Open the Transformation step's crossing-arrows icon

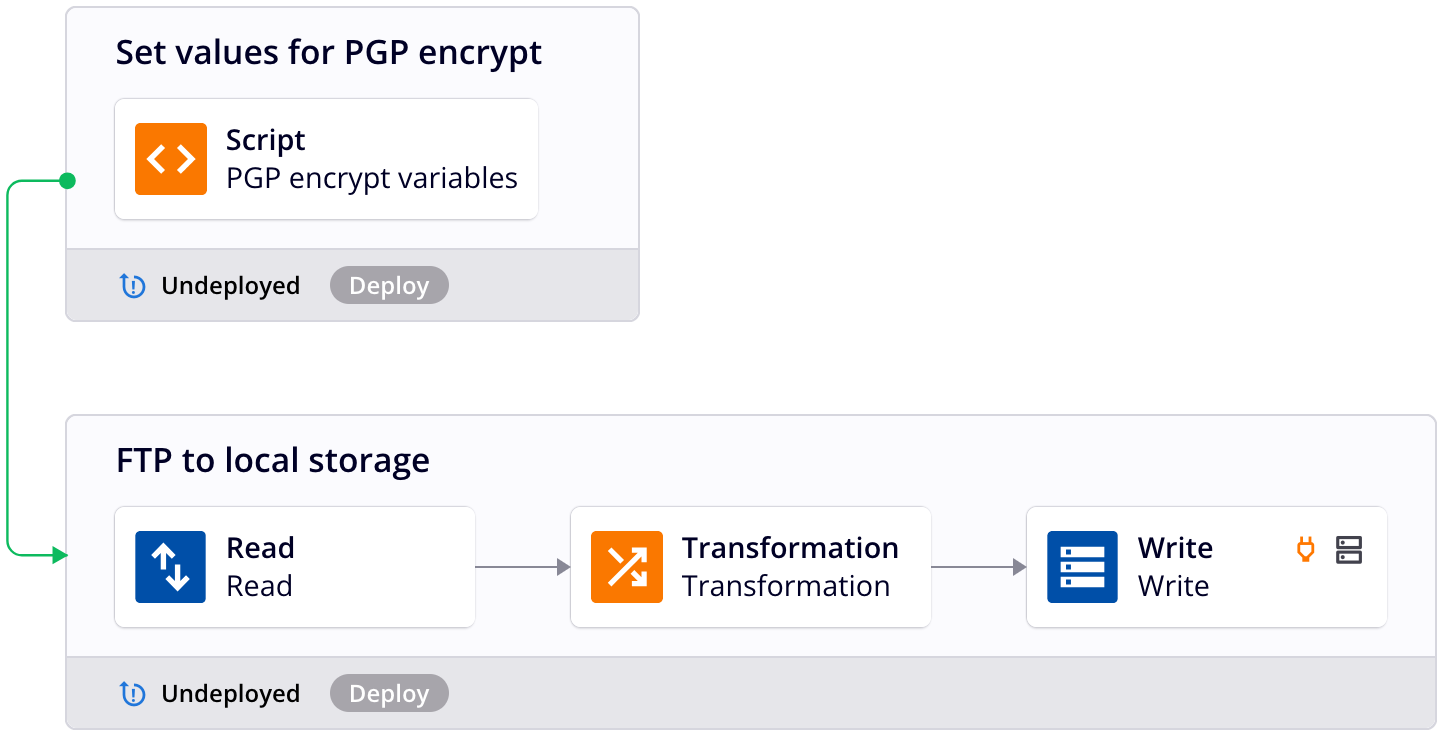pos(626,567)
